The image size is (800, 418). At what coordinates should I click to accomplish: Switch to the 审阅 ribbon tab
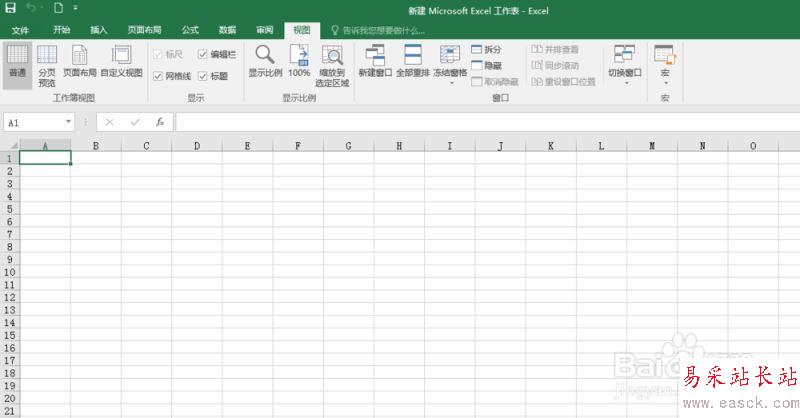[x=265, y=30]
